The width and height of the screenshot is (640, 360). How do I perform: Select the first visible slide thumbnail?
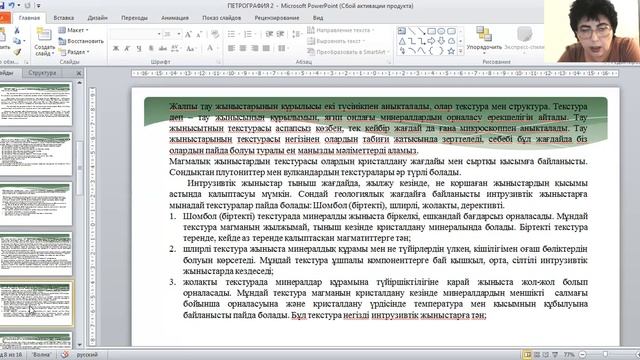pyautogui.click(x=36, y=104)
